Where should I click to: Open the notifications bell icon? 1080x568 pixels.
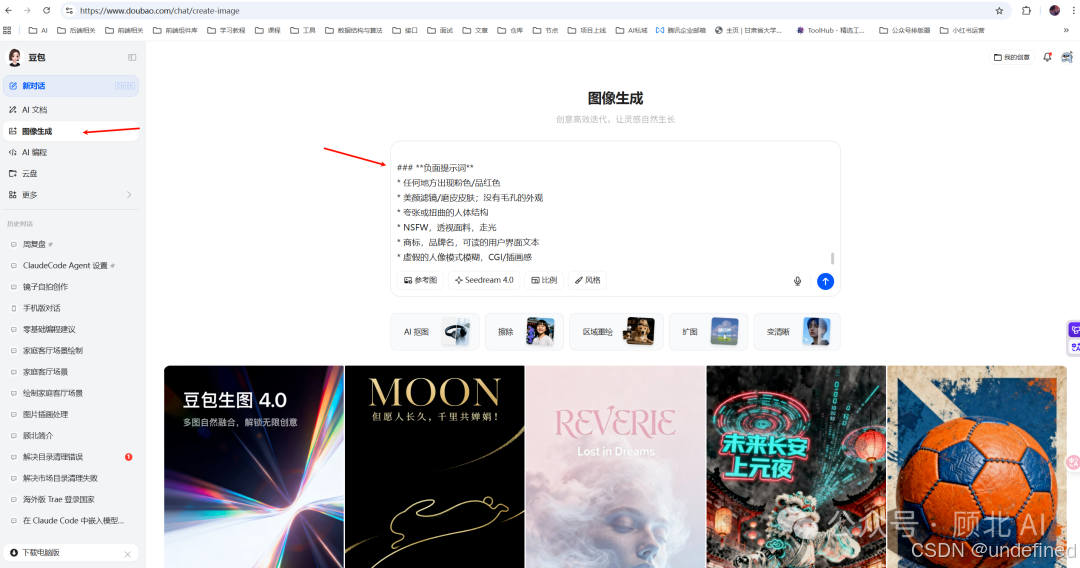tap(1047, 57)
